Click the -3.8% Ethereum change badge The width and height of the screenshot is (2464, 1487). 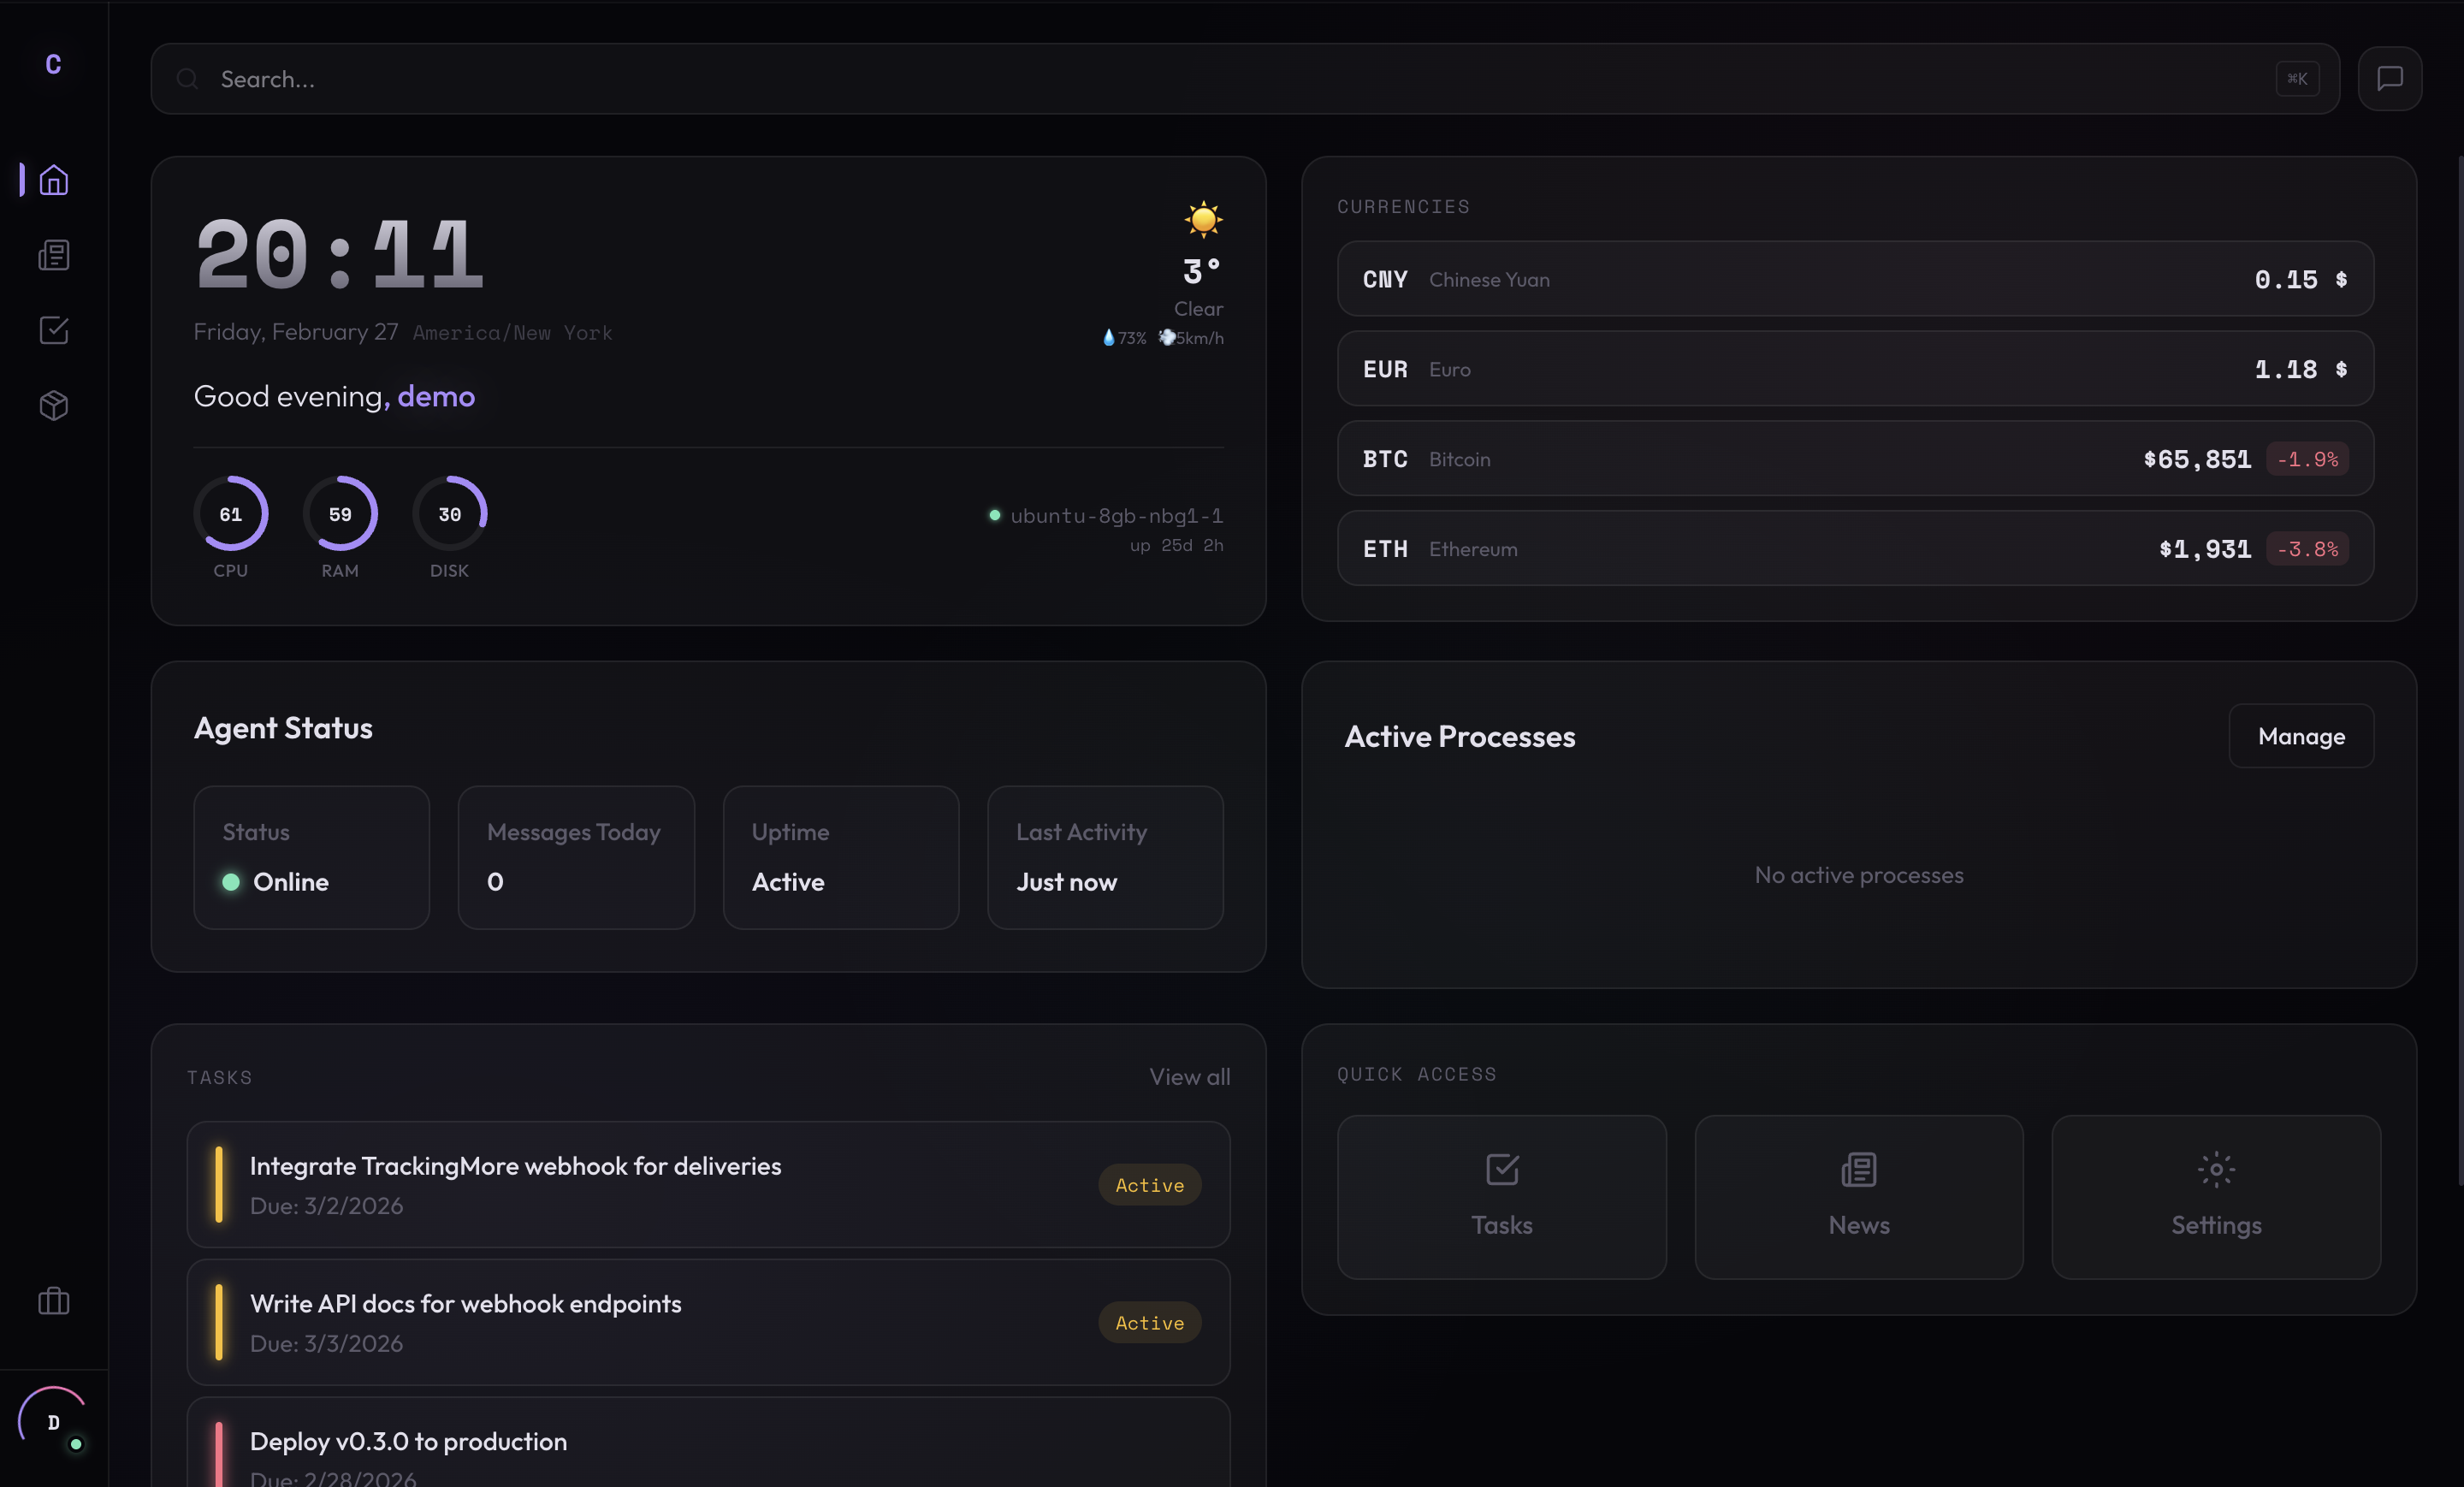[2307, 549]
